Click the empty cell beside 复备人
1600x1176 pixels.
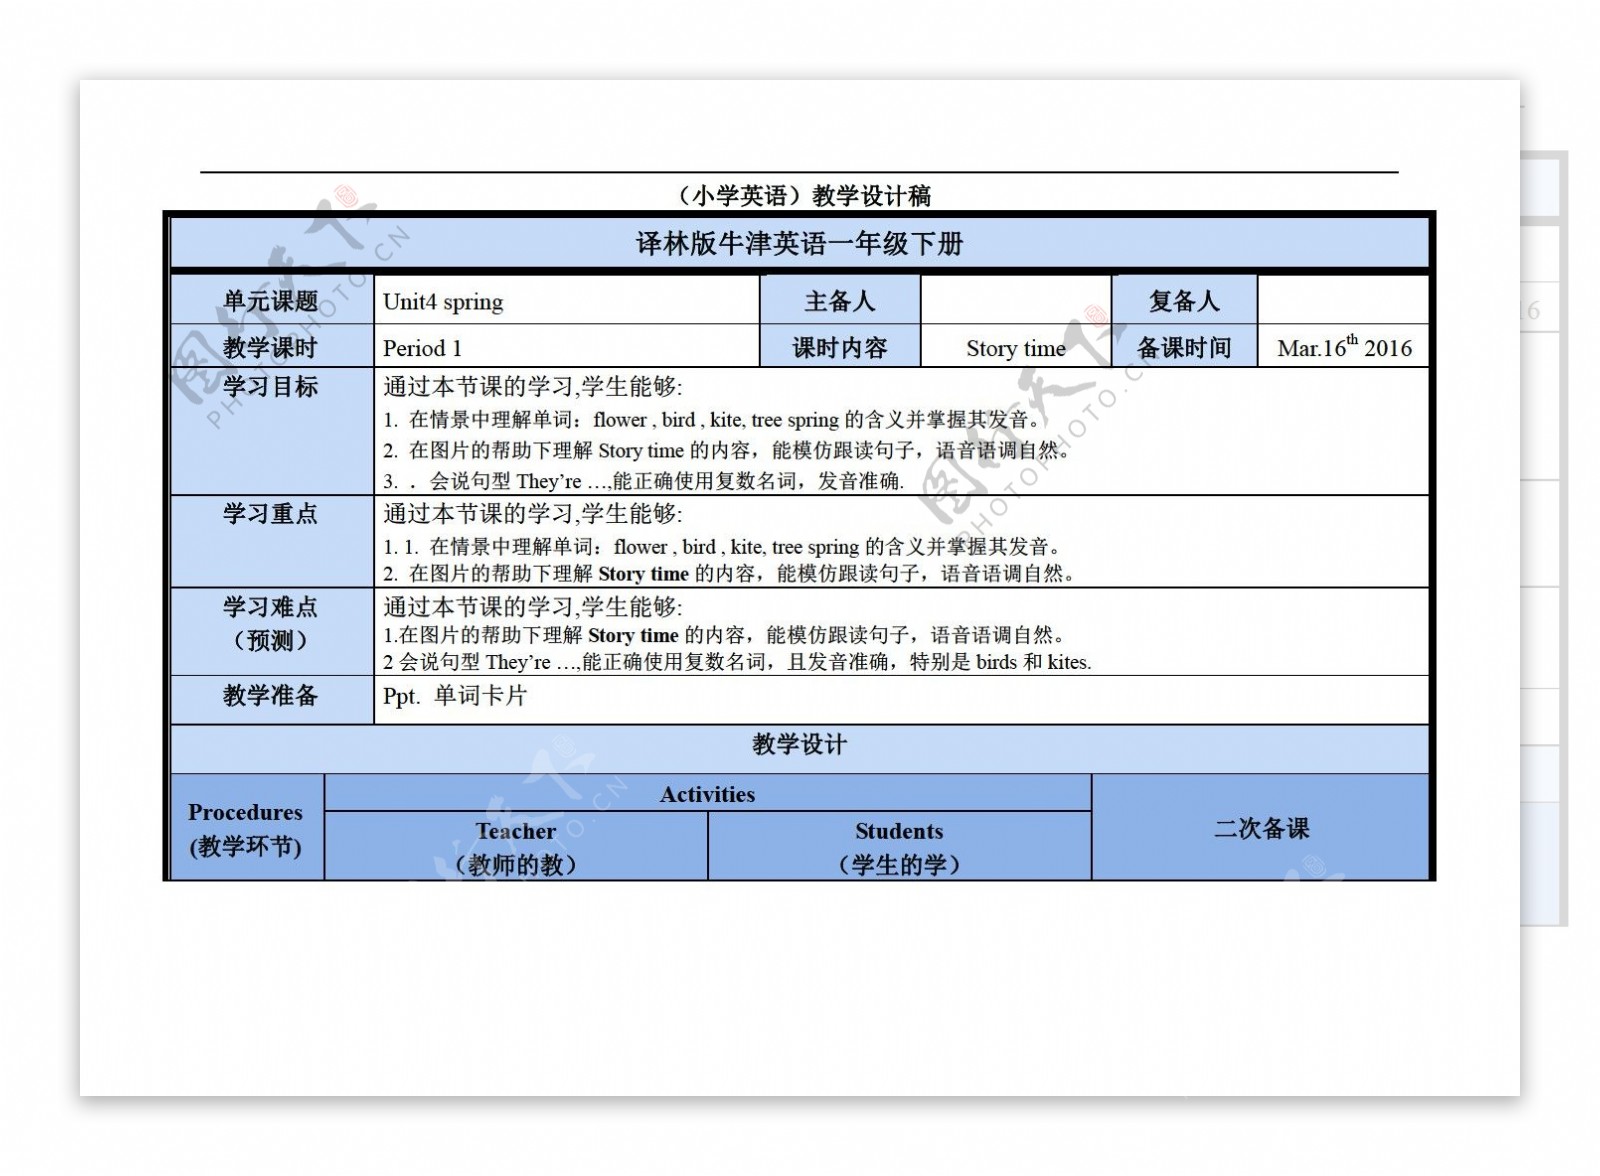(1343, 300)
